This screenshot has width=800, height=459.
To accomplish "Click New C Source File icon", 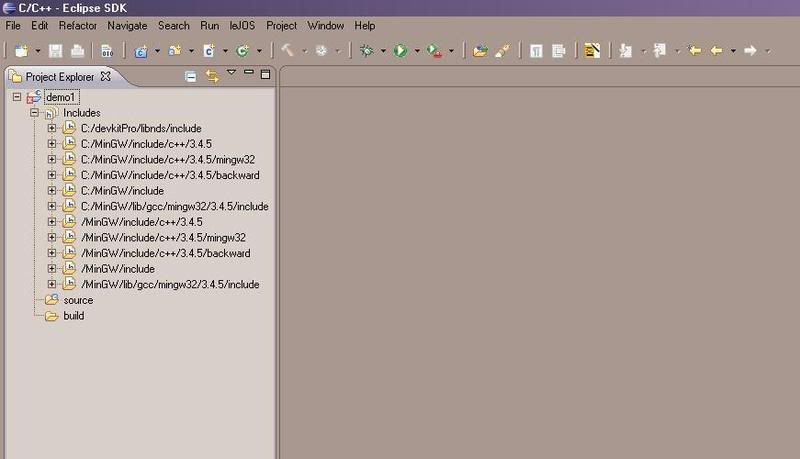I will [x=209, y=50].
